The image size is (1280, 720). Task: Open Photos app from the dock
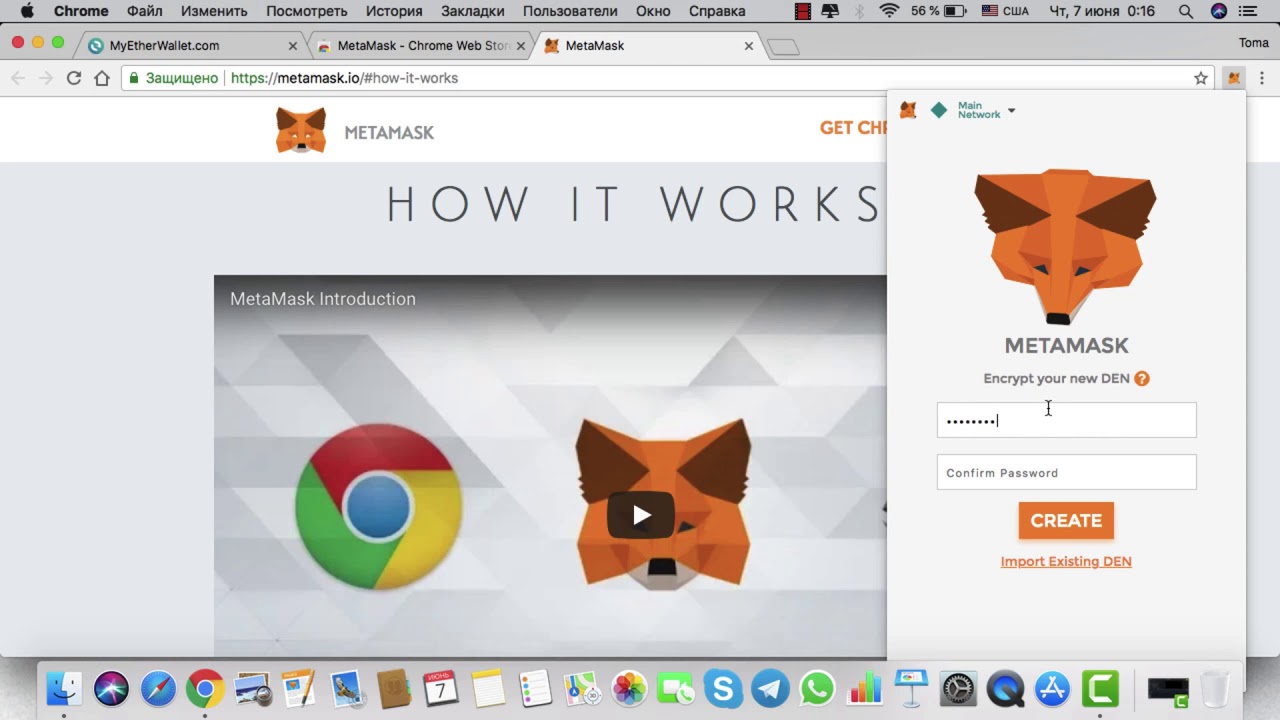(629, 689)
